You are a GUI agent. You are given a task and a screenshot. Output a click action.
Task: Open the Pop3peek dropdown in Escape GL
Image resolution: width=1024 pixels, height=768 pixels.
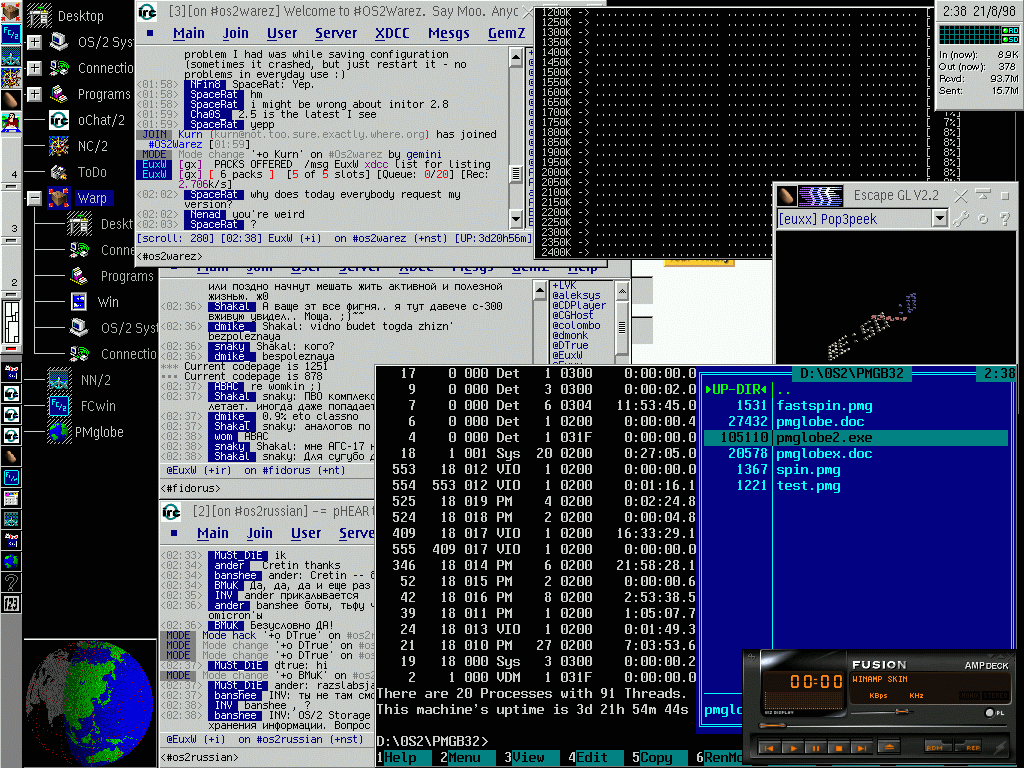[939, 219]
